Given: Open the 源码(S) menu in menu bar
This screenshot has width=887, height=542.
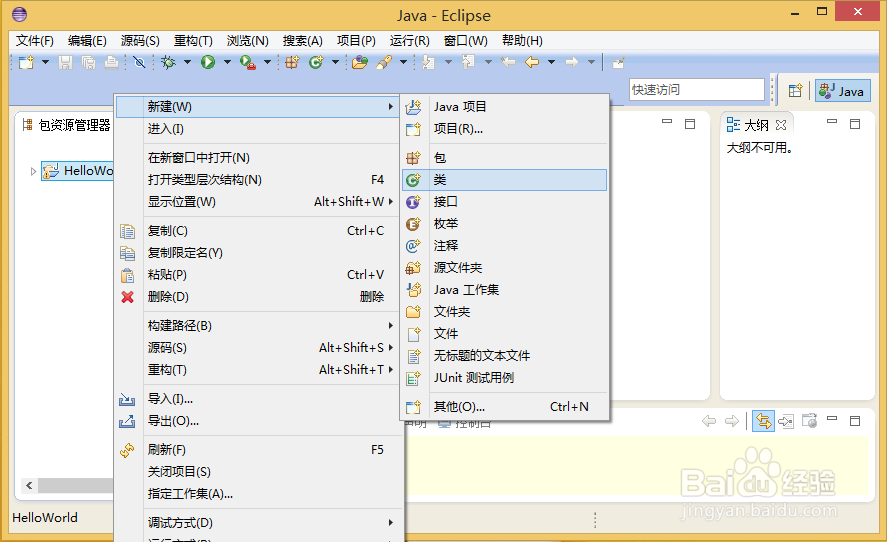Looking at the screenshot, I should tap(140, 41).
